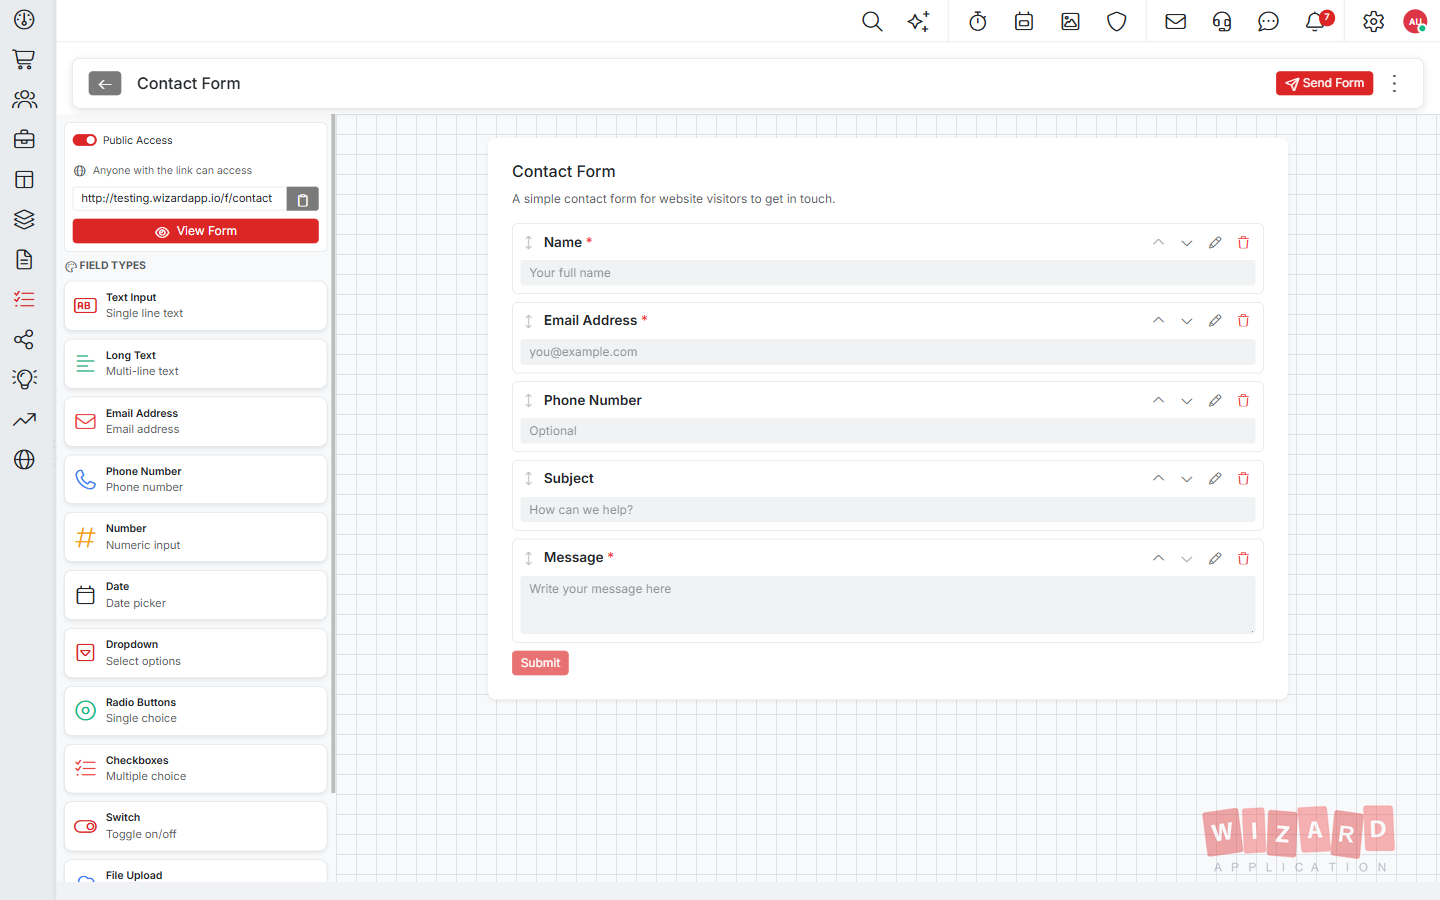
Task: Open stacked layers icon in sidebar
Action: pyautogui.click(x=24, y=219)
